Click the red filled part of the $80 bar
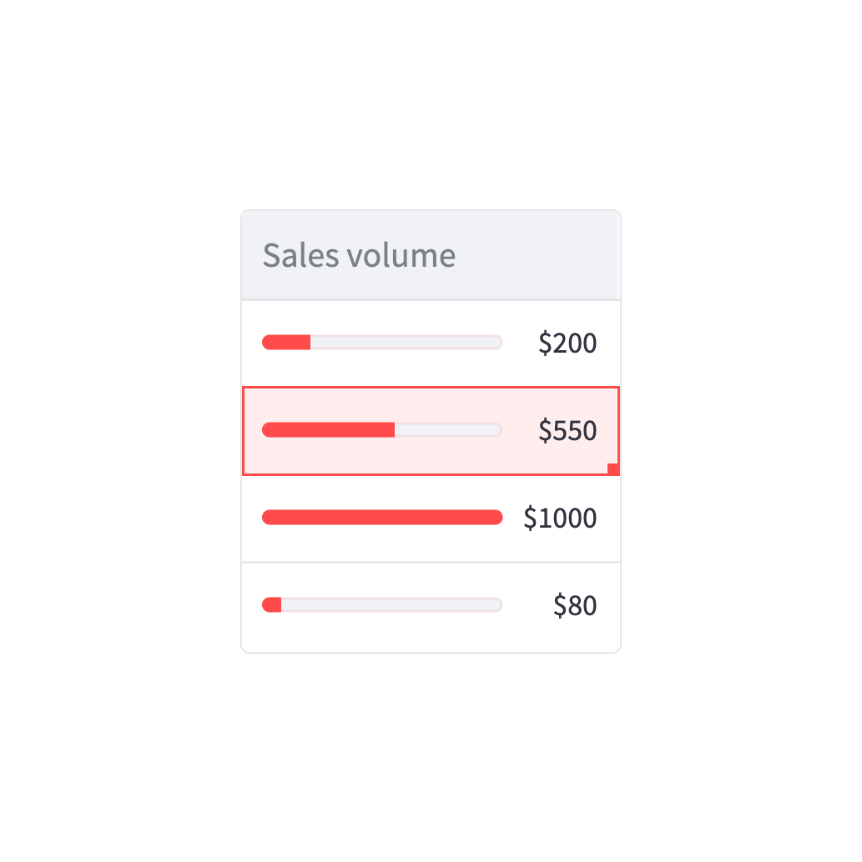The width and height of the screenshot is (862, 862). (272, 605)
